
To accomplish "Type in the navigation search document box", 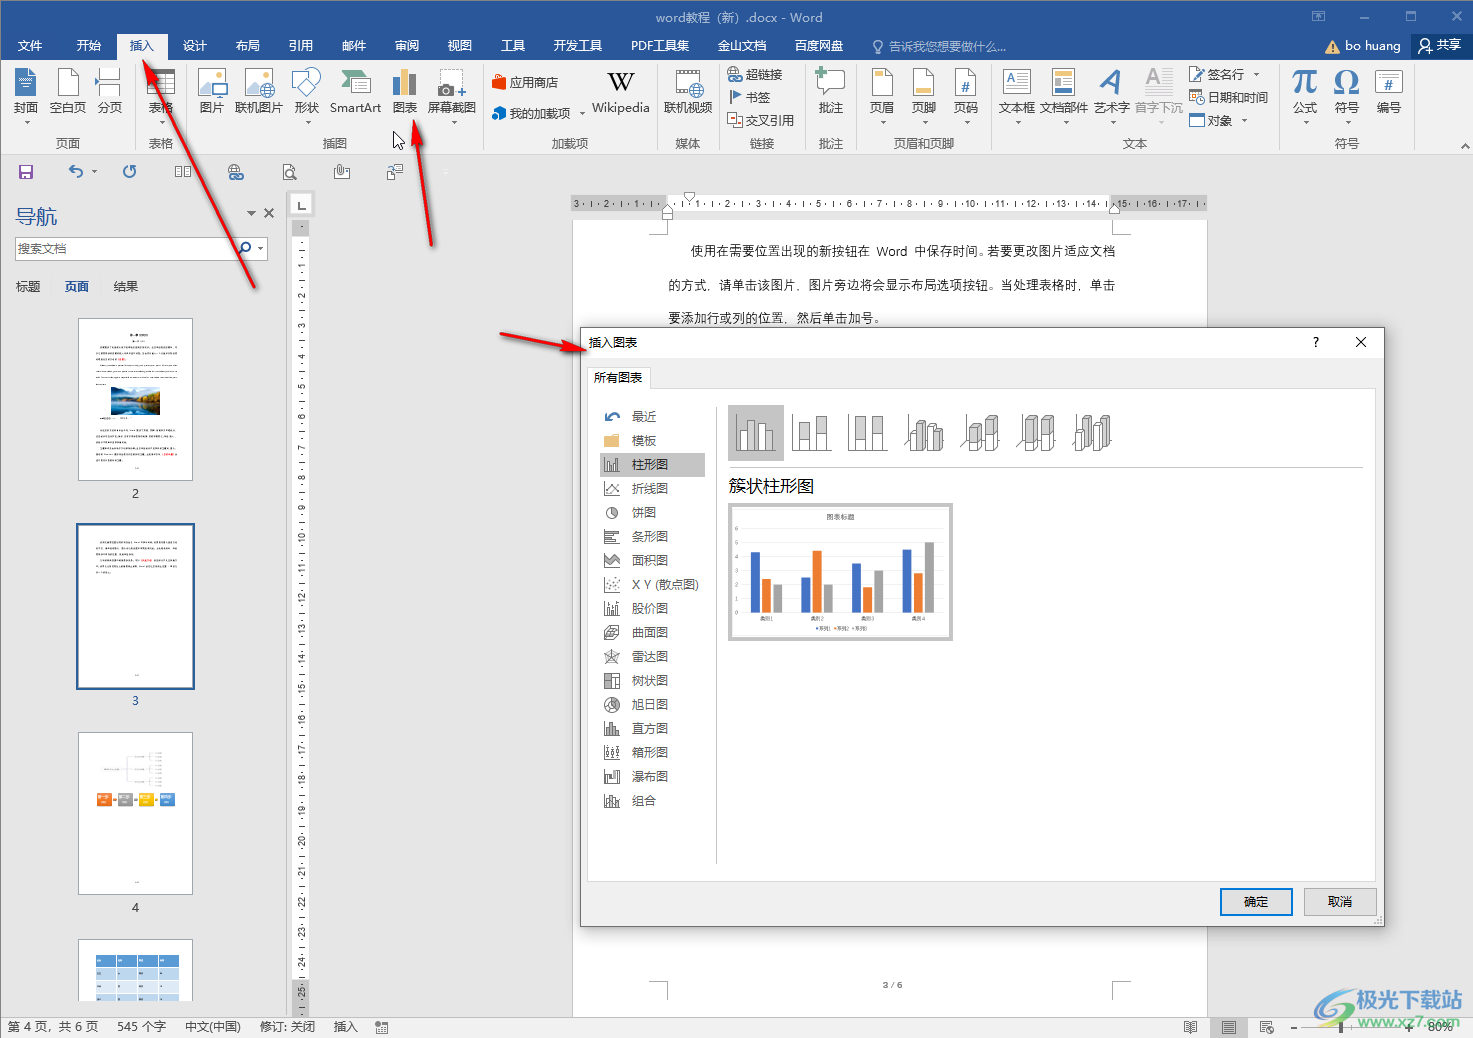I will (x=127, y=249).
